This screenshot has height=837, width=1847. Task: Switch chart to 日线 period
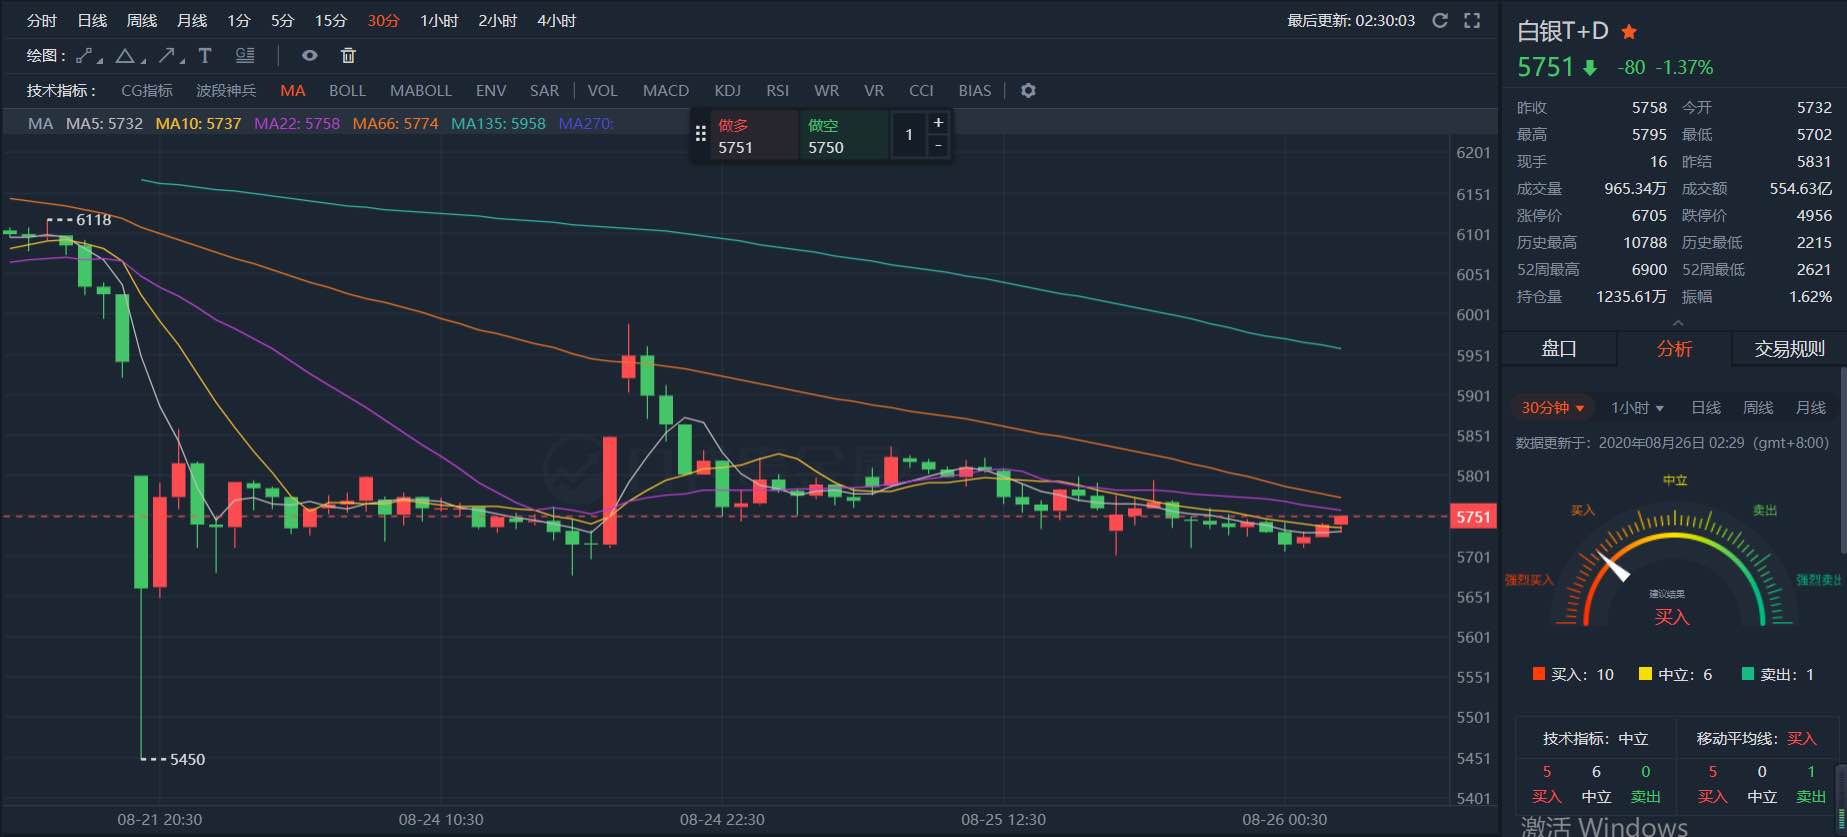click(92, 20)
